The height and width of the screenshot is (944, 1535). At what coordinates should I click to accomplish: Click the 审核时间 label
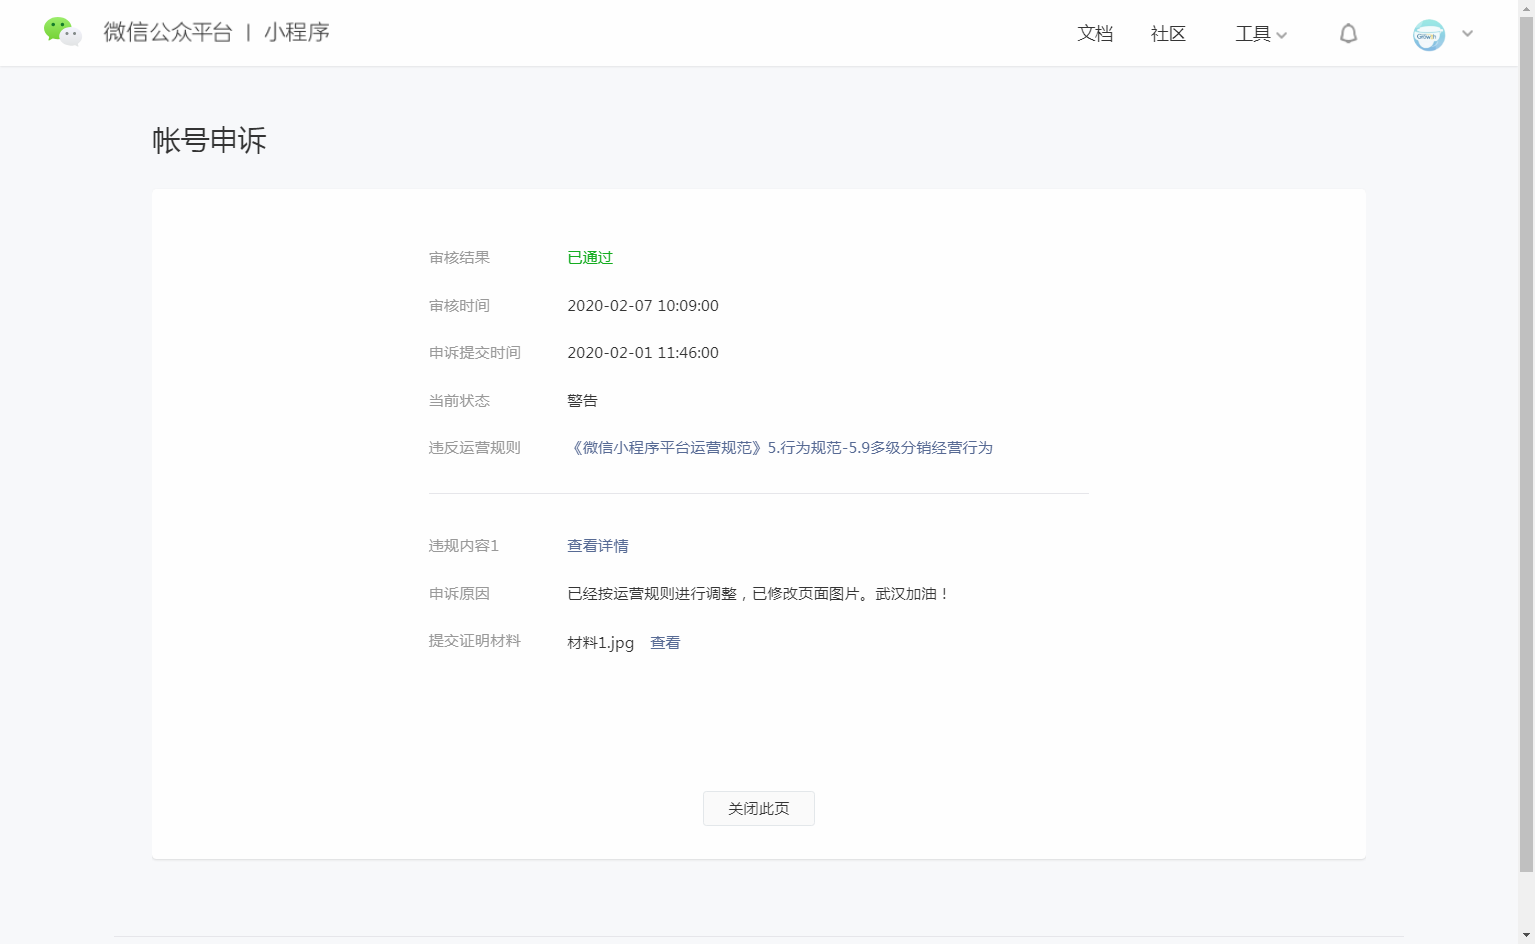(x=459, y=306)
